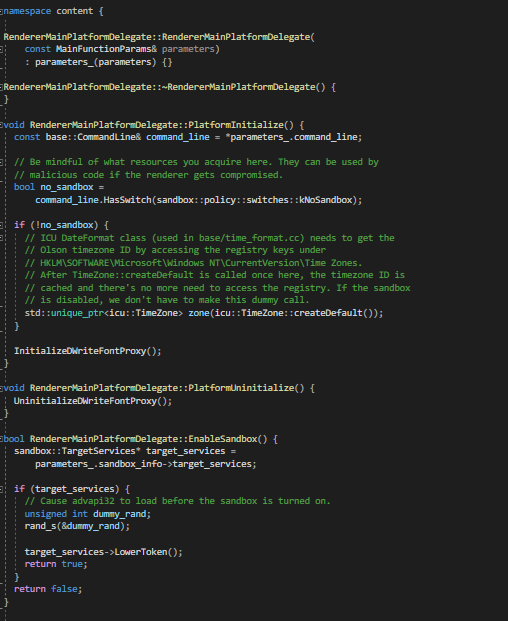508x621 pixels.
Task: Collapse fold marker at 'ICU DateFormat' comment
Action: click(x=1, y=238)
